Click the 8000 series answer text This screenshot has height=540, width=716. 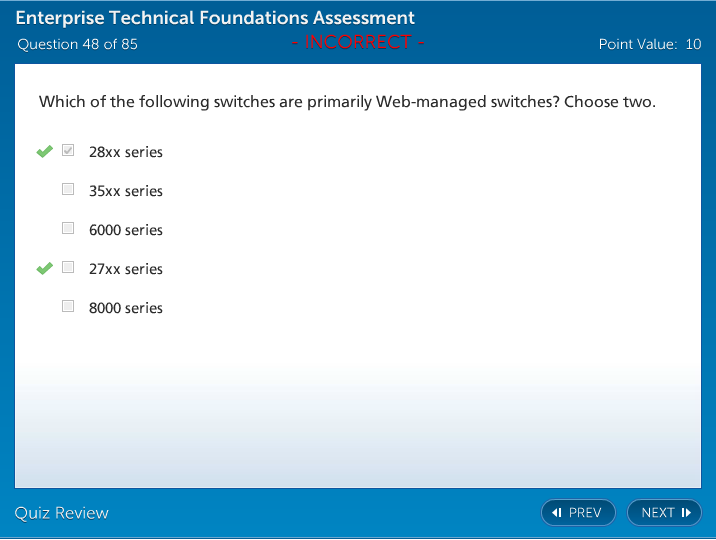tap(126, 308)
